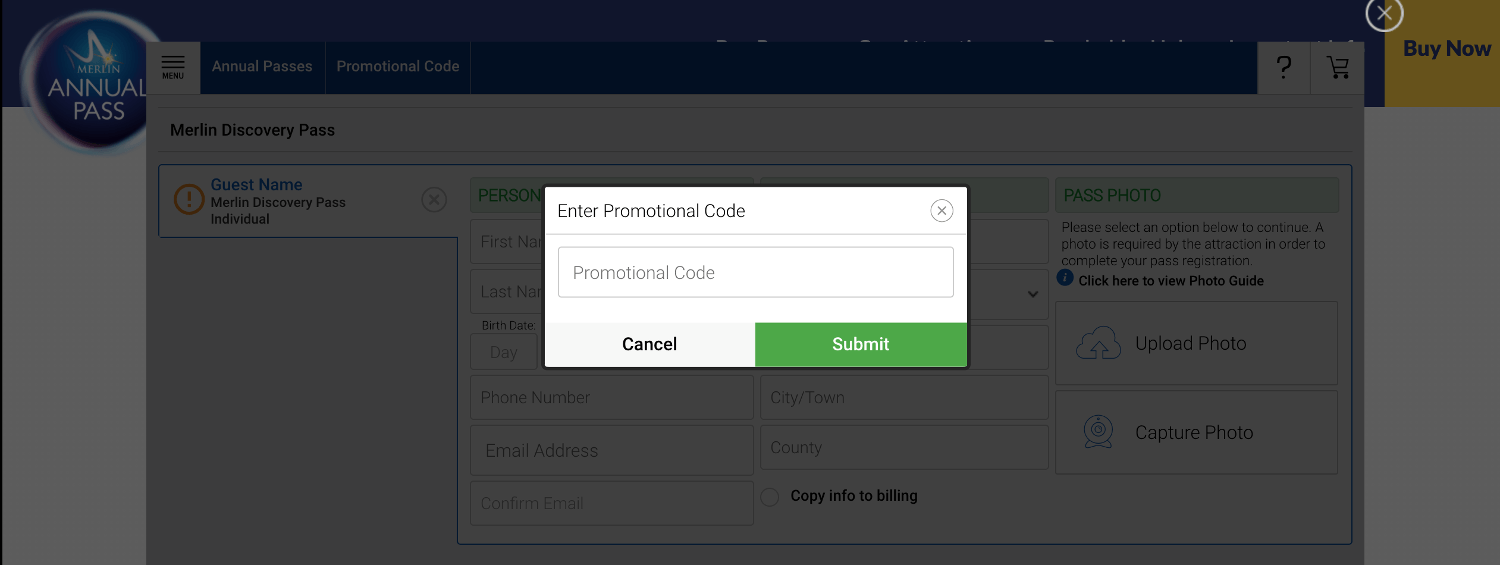The image size is (1500, 565).
Task: Close the promotional code dialog with X
Action: click(941, 211)
